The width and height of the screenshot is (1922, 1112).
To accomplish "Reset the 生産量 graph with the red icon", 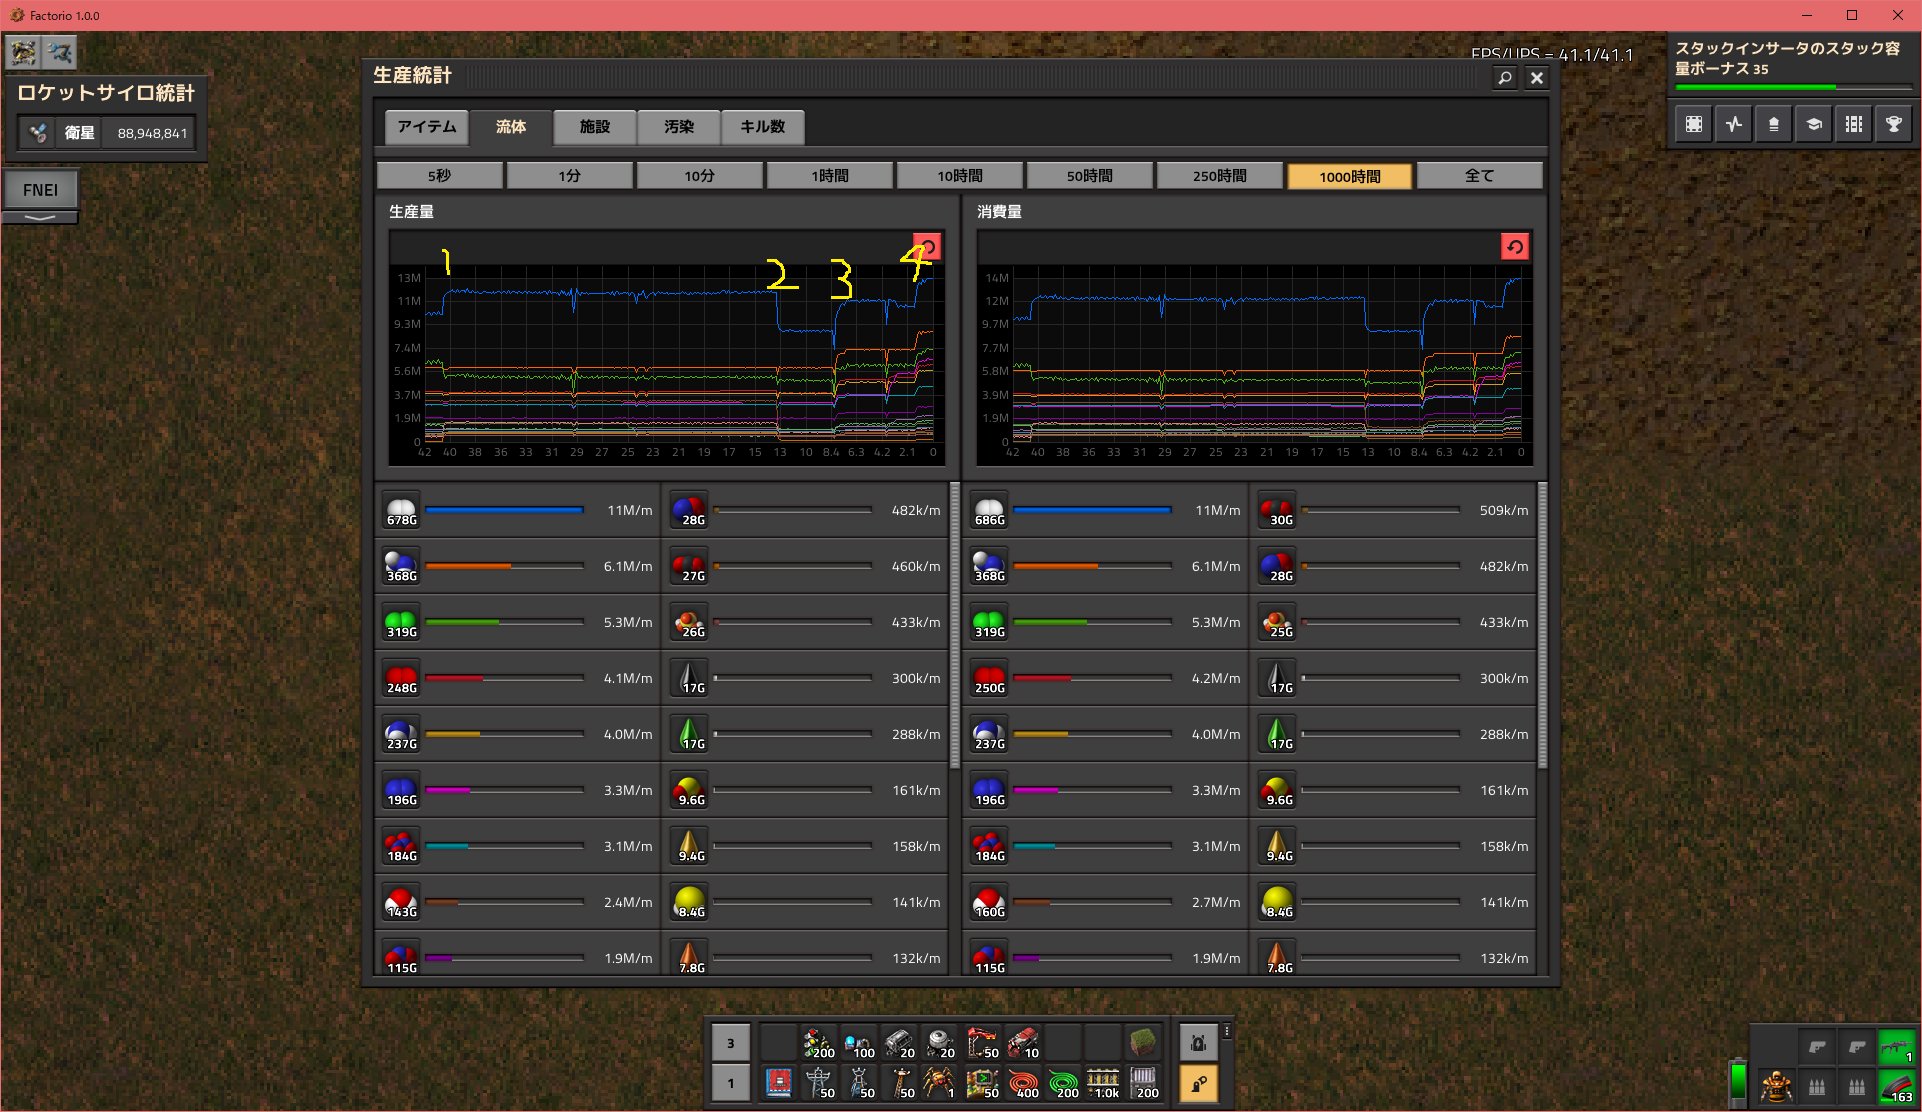I will coord(927,247).
